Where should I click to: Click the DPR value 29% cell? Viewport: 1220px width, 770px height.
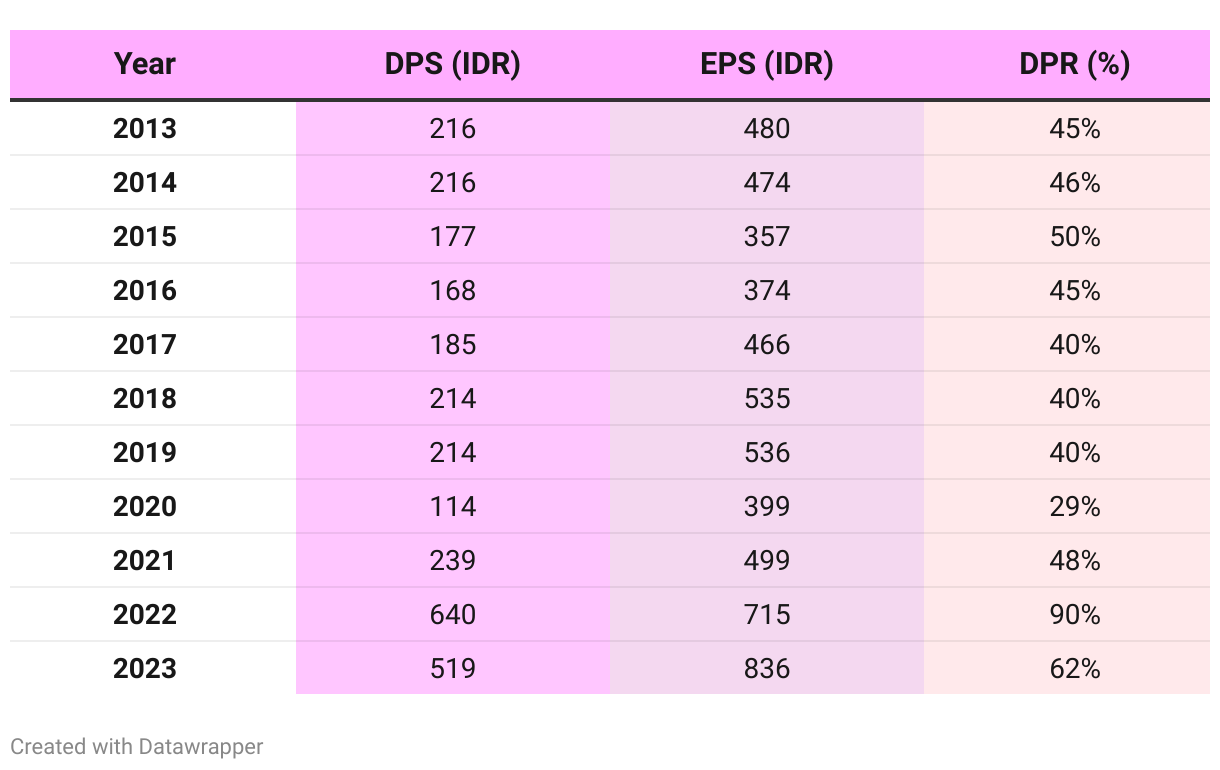click(1074, 507)
